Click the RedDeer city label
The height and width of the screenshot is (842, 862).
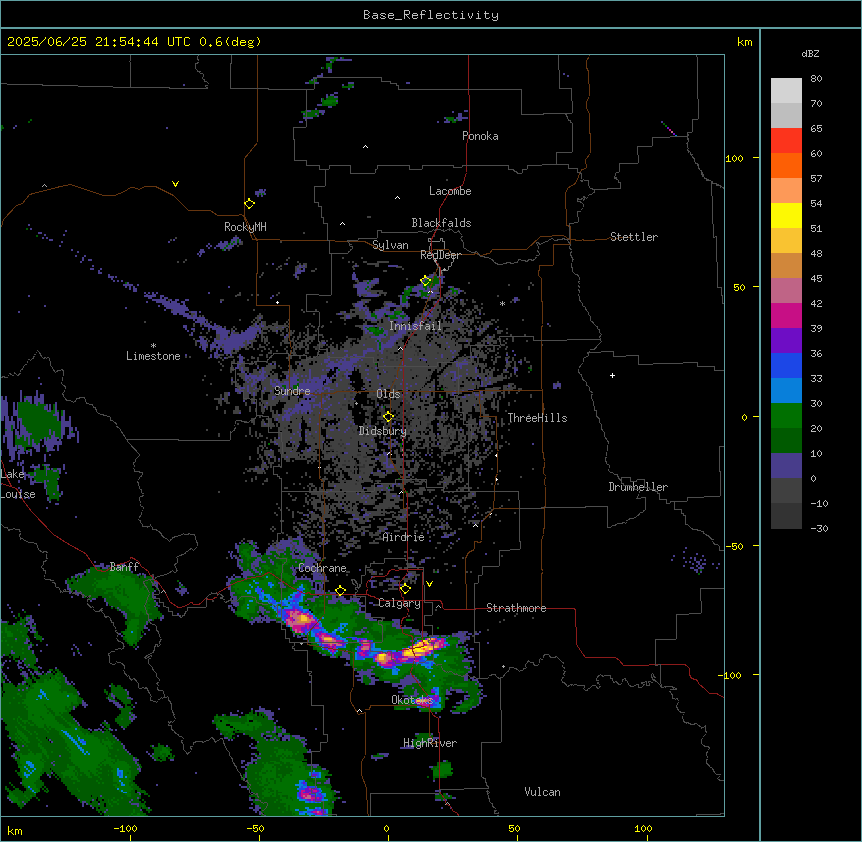(x=440, y=255)
